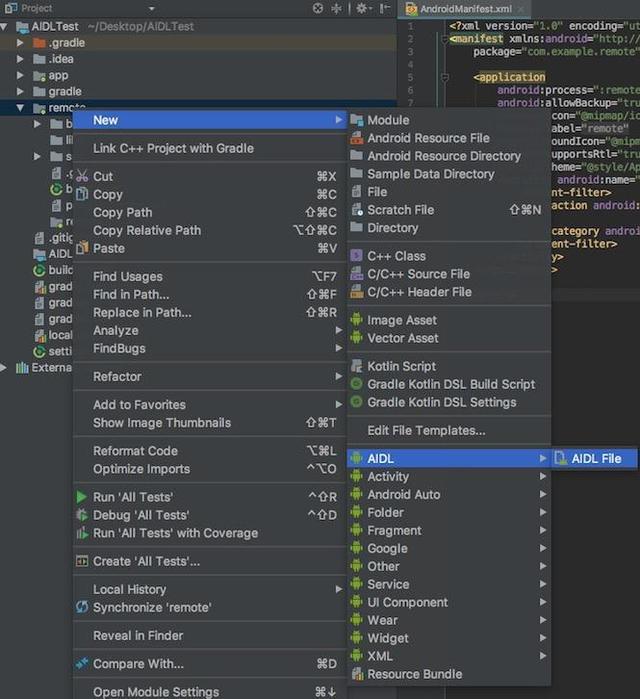
Task: Choose Find Usages
Action: (210, 277)
